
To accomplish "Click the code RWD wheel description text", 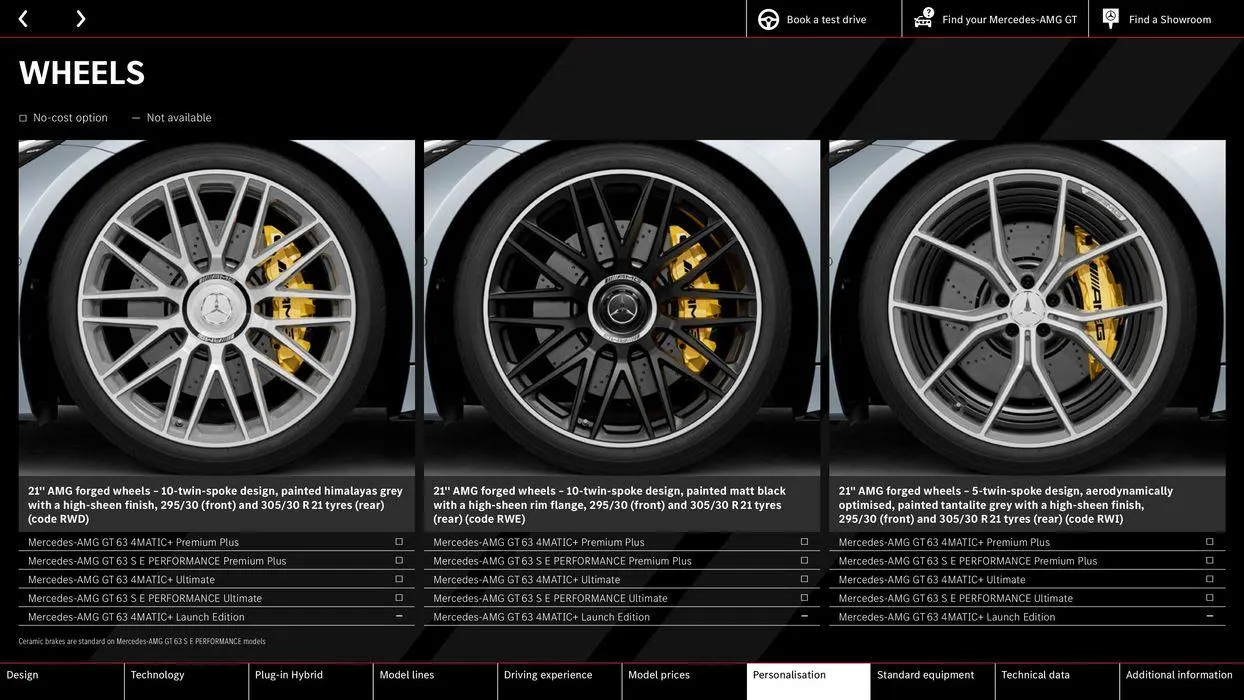I will point(215,505).
